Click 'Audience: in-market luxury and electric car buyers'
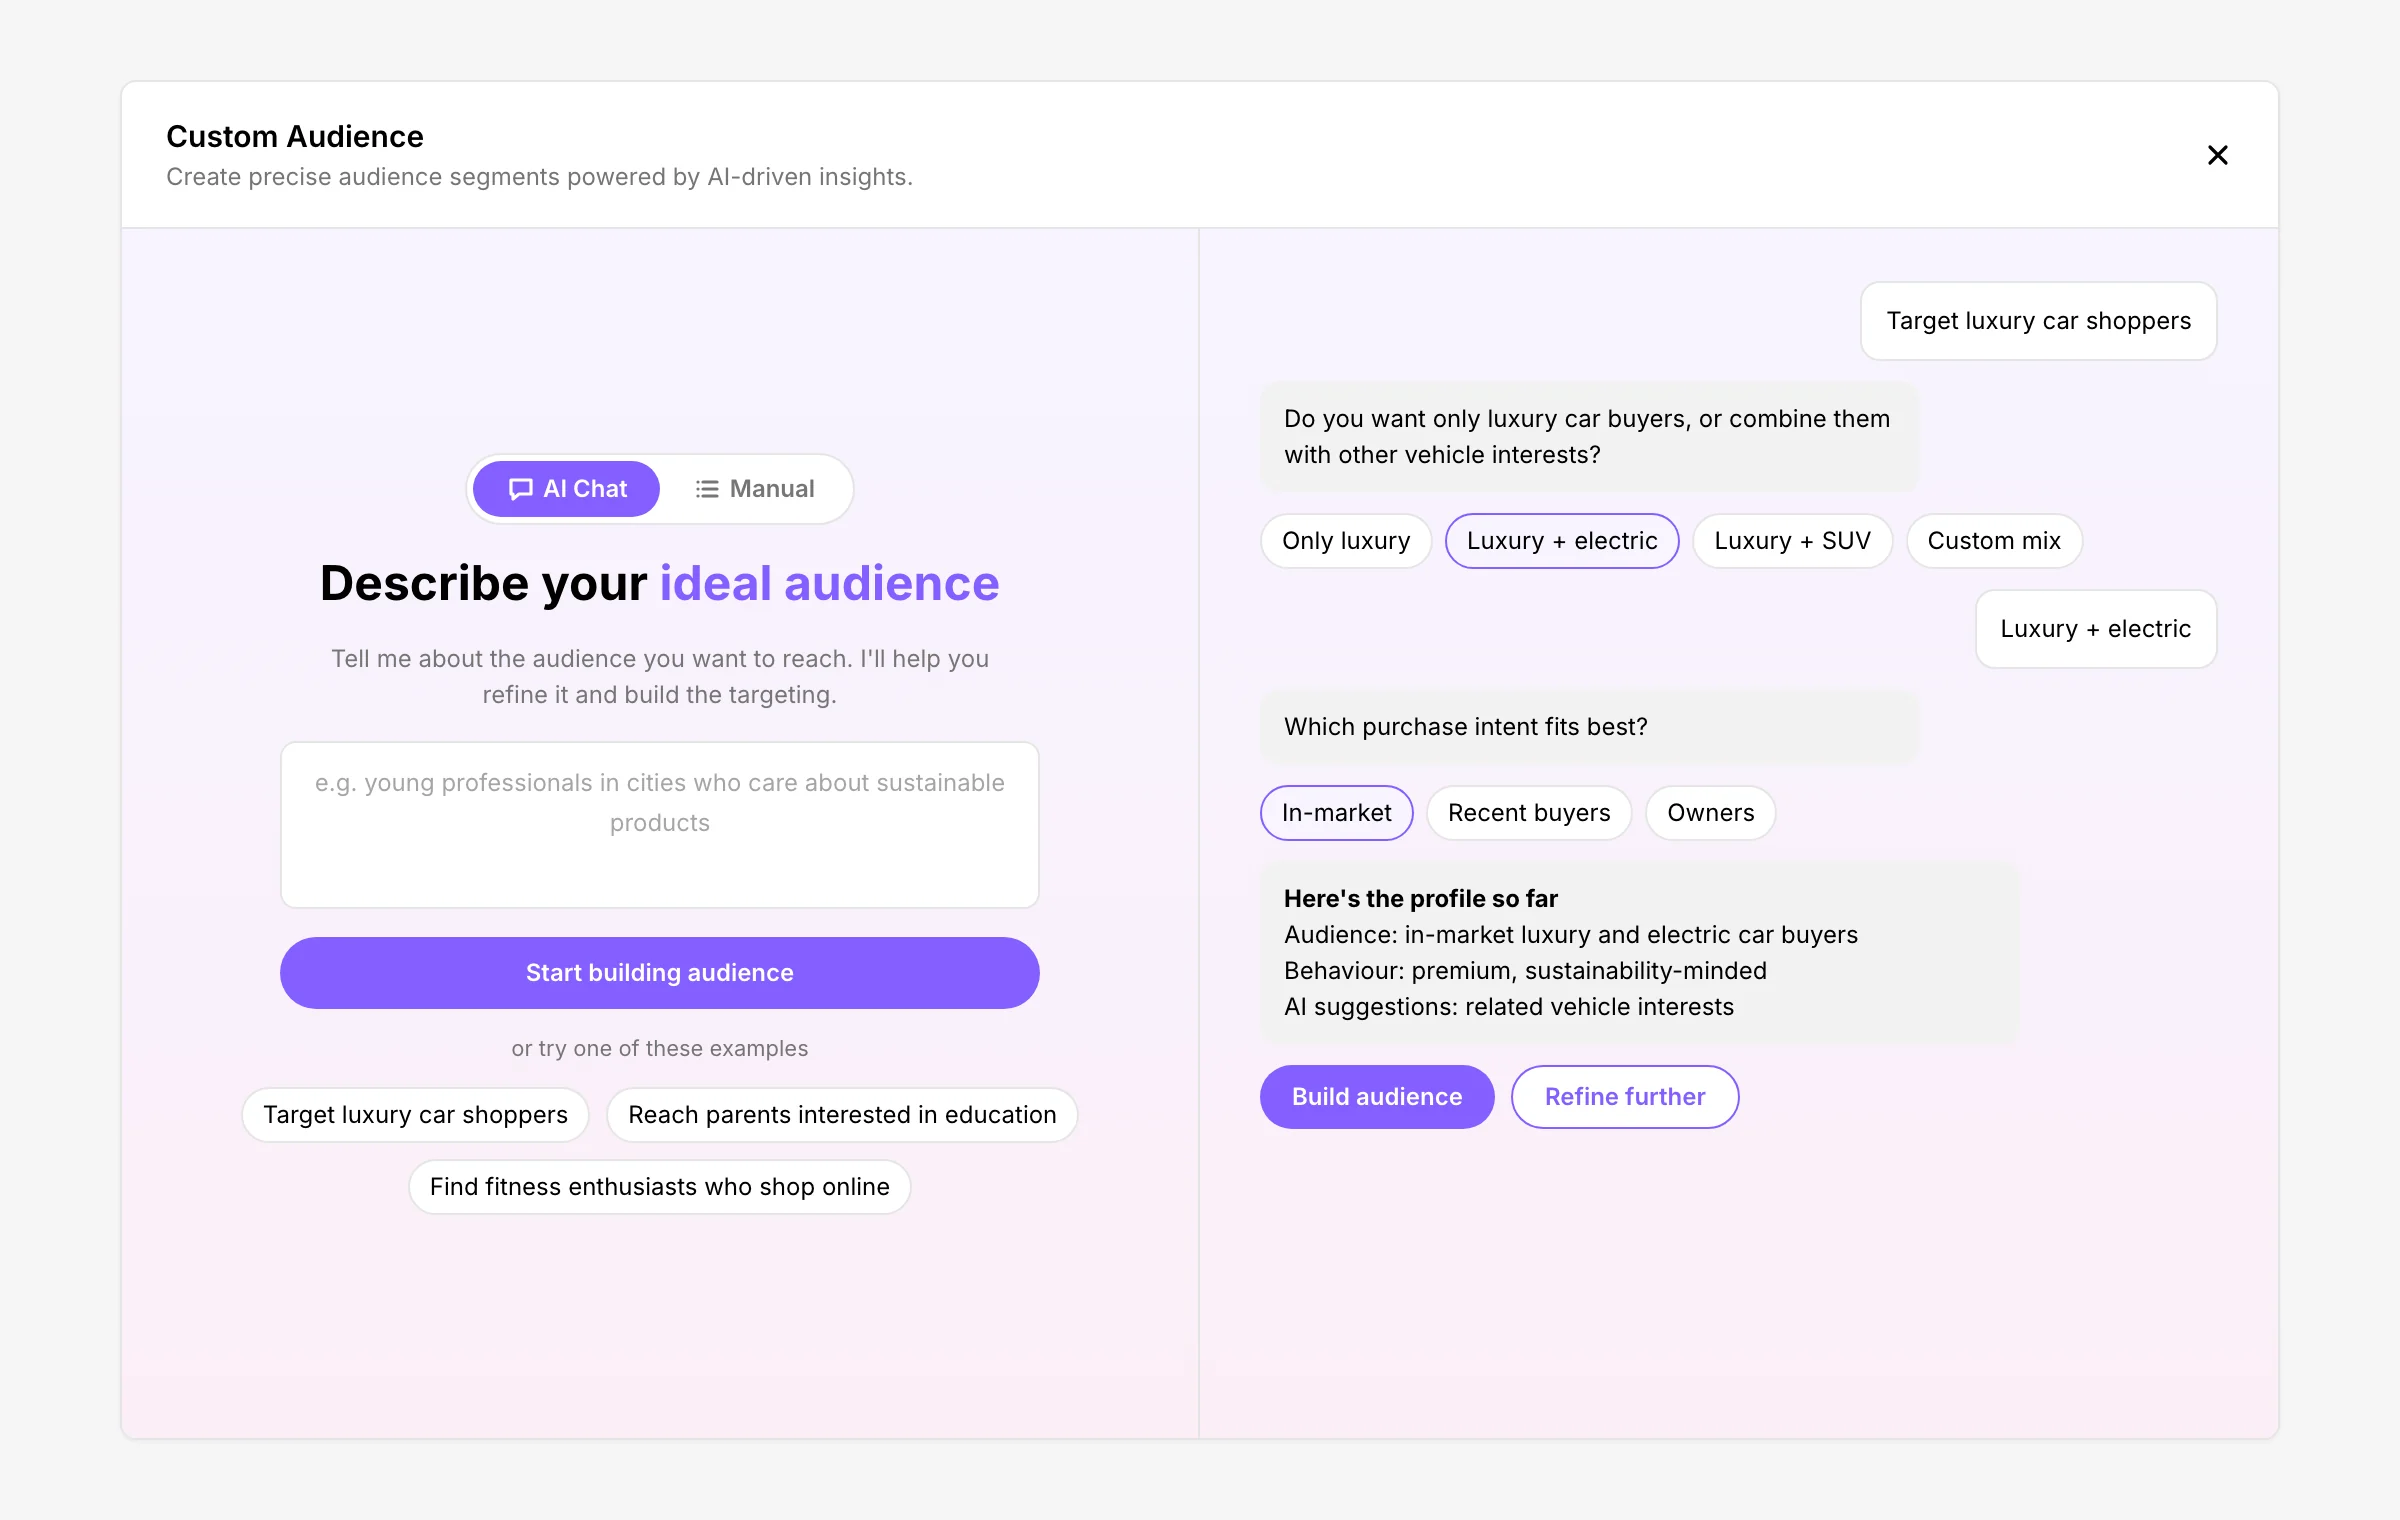 coord(1571,935)
